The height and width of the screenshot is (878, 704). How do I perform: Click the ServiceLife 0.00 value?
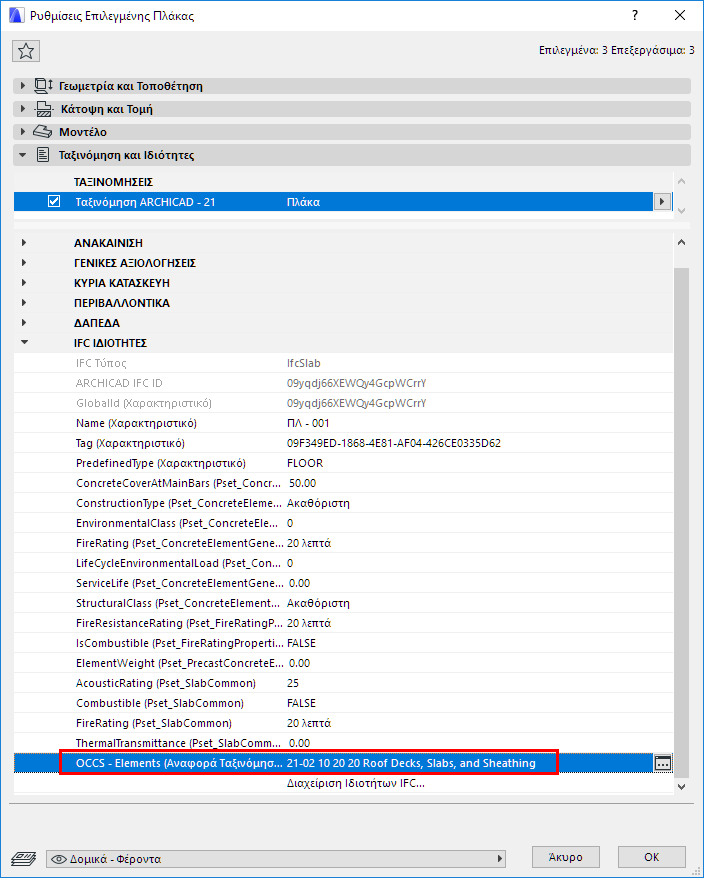coord(300,583)
